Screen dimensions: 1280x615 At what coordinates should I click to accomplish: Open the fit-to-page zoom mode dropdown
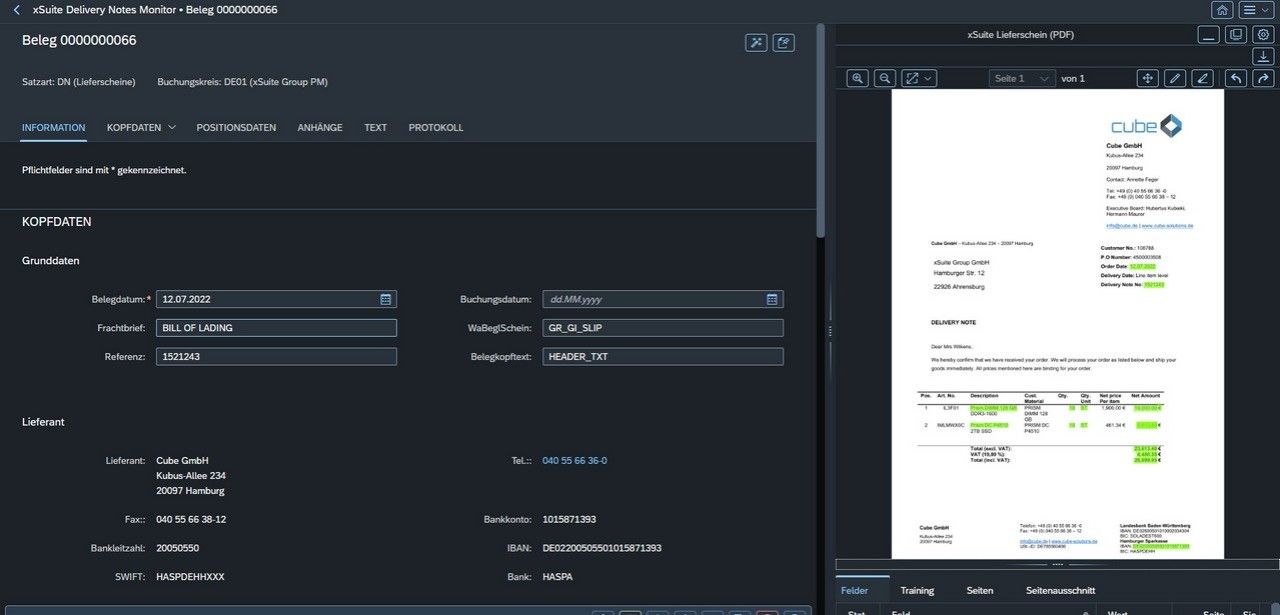[x=919, y=78]
